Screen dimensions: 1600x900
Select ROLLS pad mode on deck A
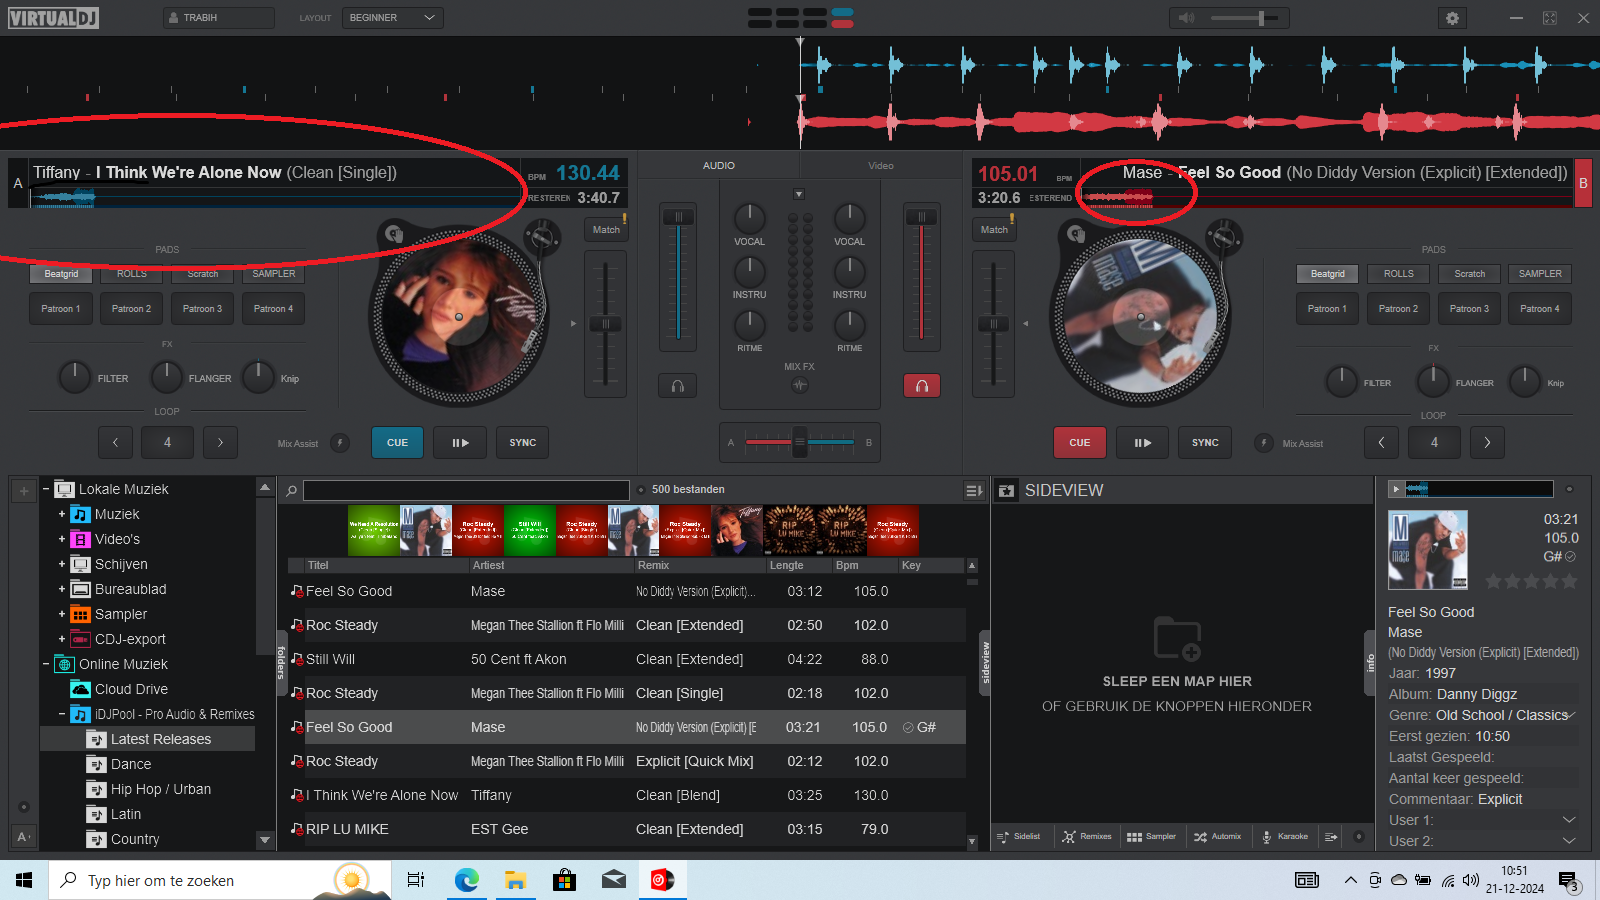[x=132, y=274]
